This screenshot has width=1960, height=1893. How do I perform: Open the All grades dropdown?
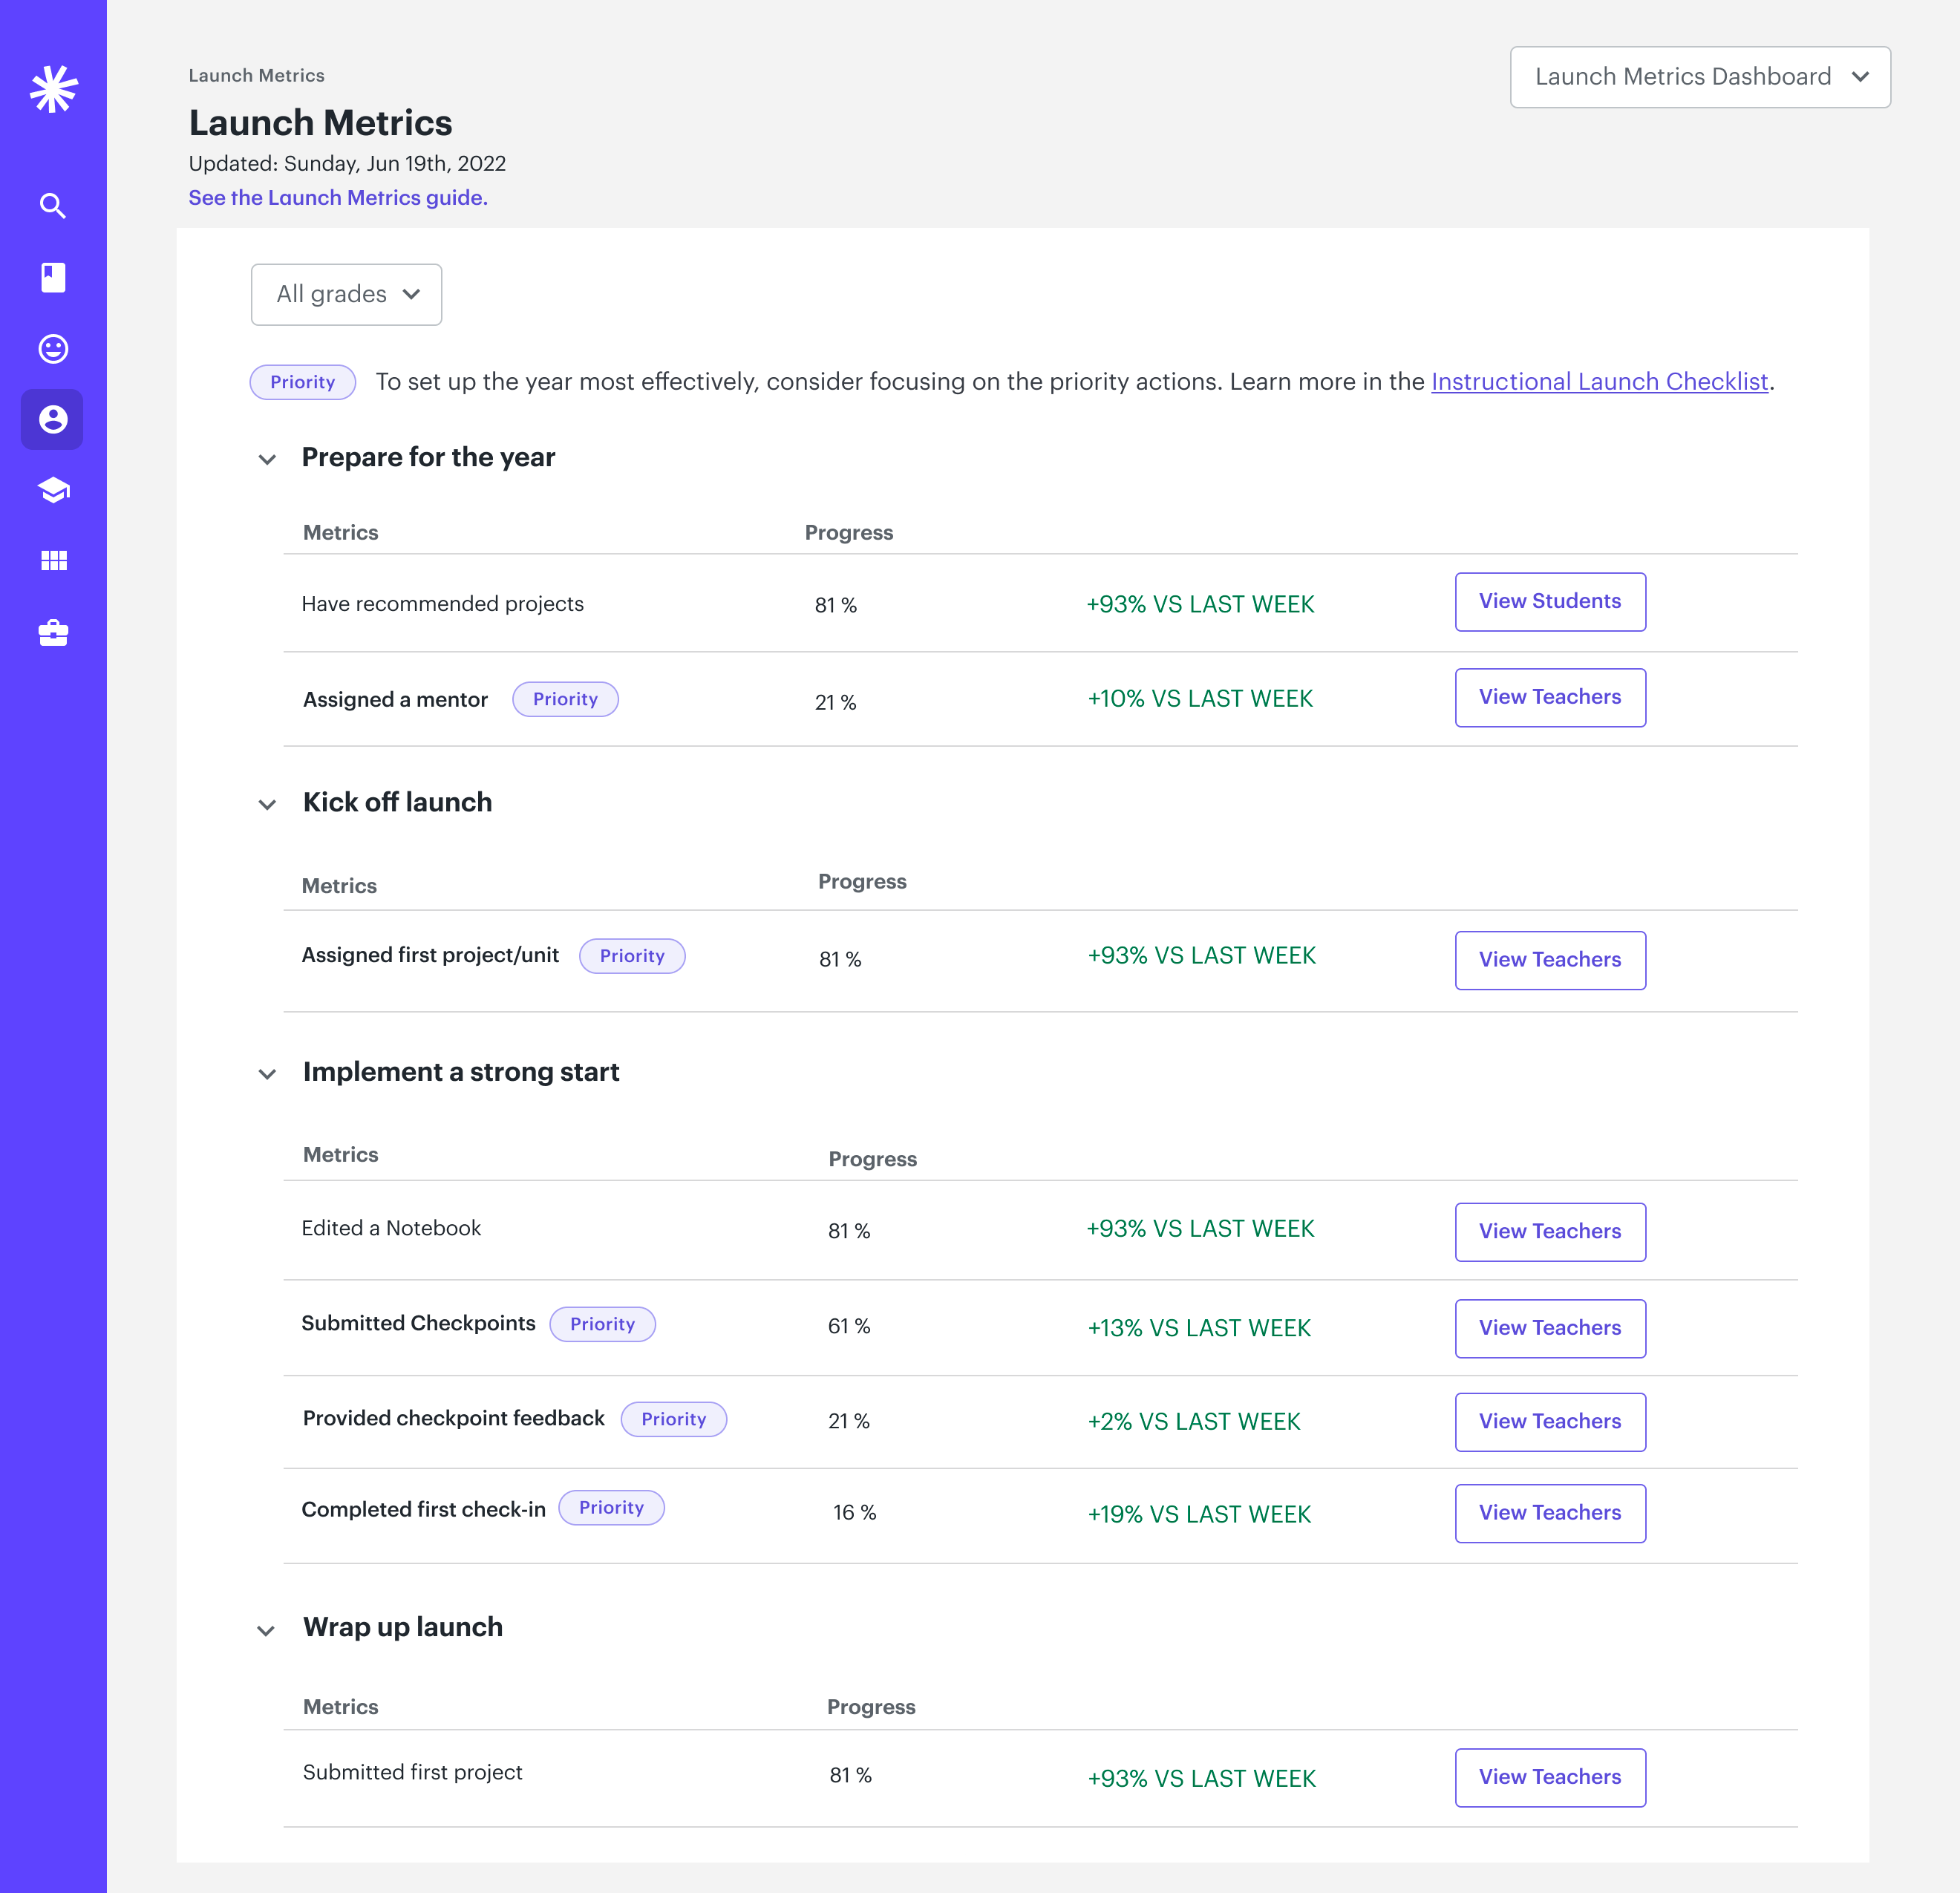pyautogui.click(x=346, y=294)
